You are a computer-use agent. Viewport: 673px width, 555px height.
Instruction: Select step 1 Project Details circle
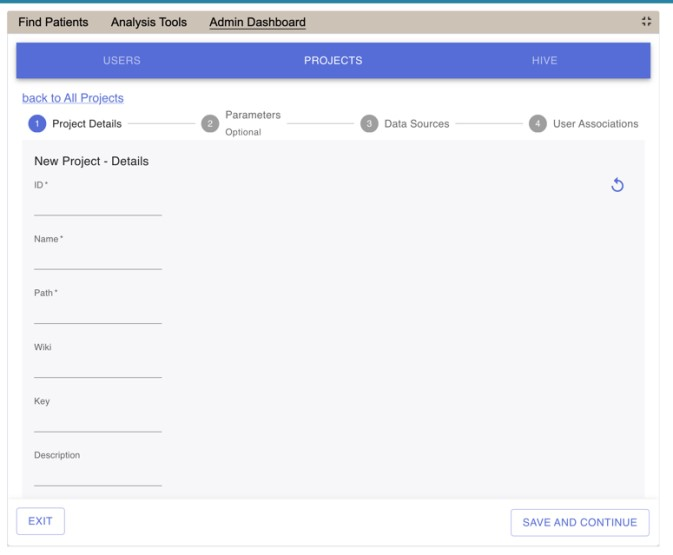[37, 124]
